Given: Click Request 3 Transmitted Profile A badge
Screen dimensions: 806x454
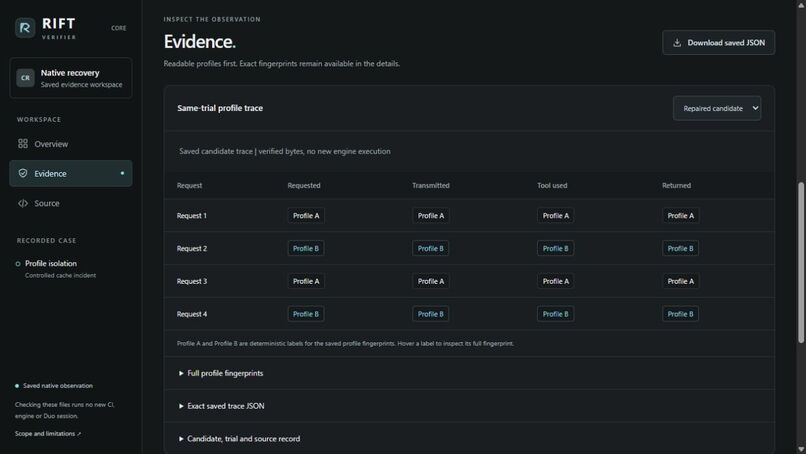Looking at the screenshot, I should [431, 281].
